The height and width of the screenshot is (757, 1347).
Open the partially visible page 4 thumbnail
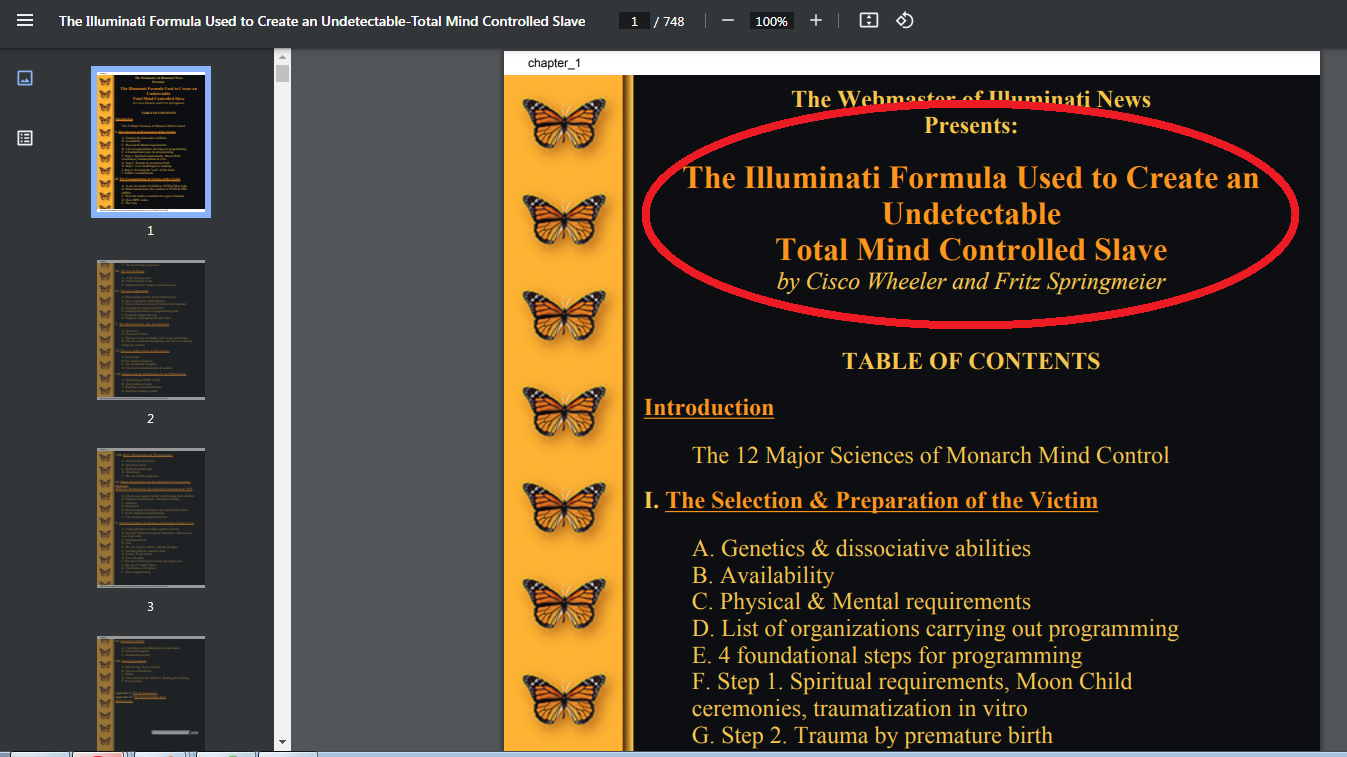coord(151,692)
